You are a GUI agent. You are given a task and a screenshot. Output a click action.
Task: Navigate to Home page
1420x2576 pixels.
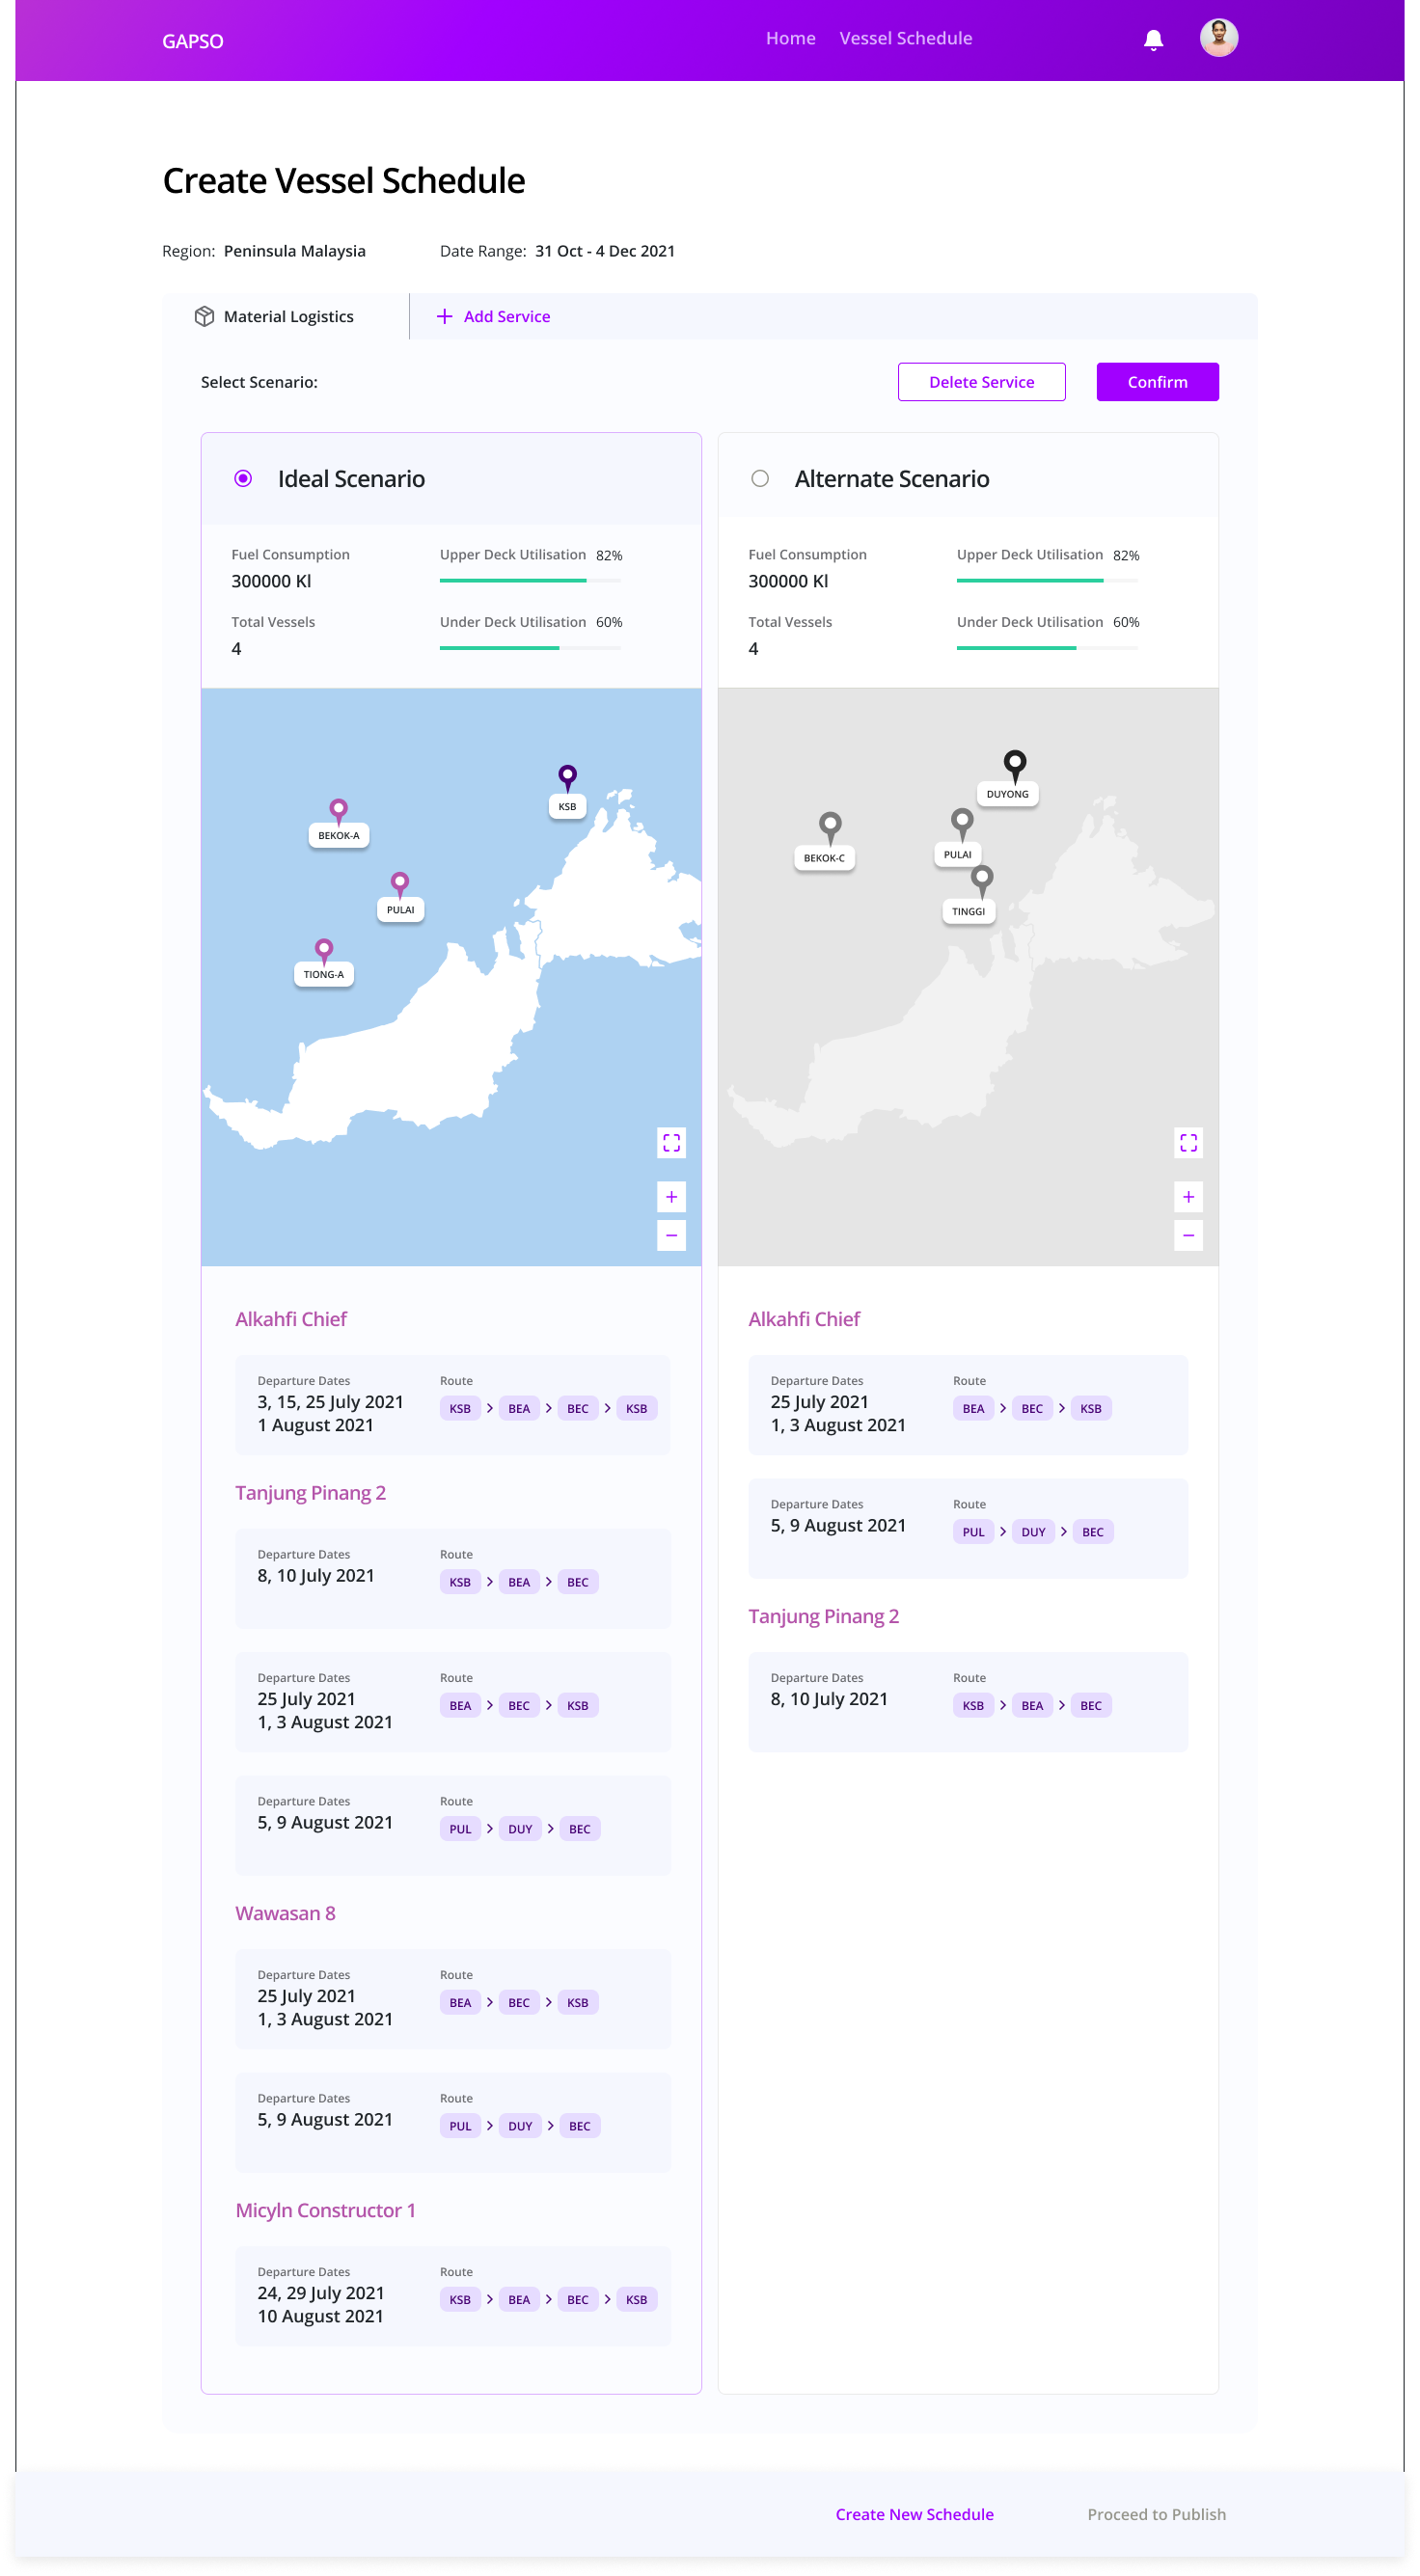[790, 38]
